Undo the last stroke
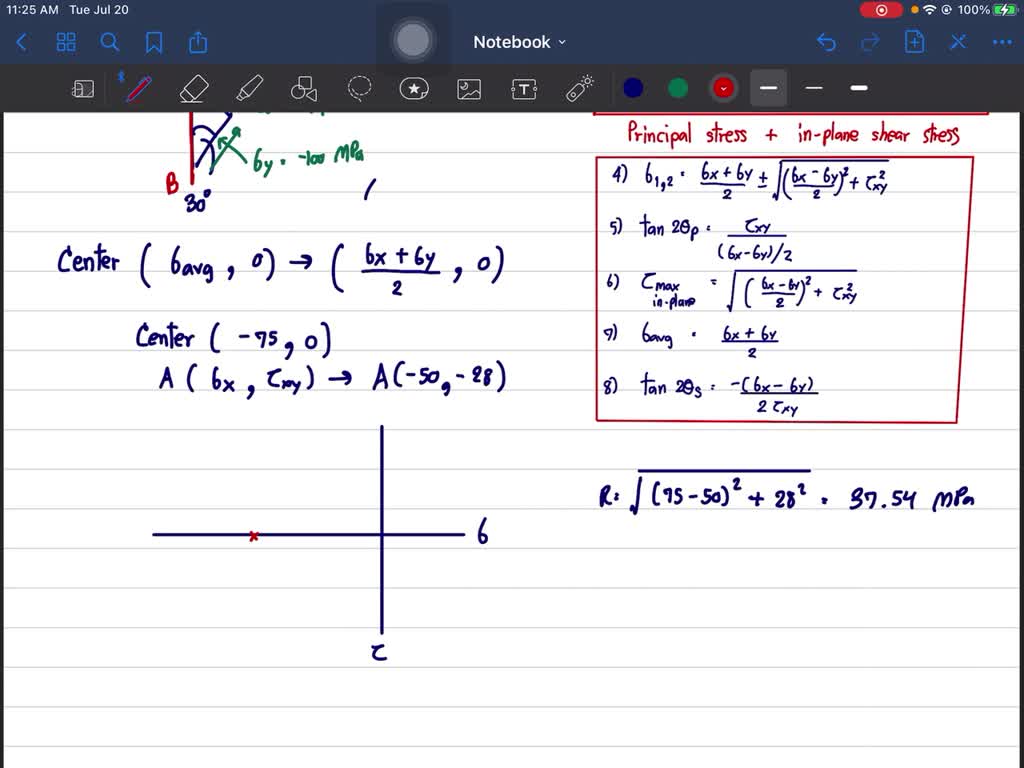The width and height of the screenshot is (1024, 768). (x=827, y=42)
